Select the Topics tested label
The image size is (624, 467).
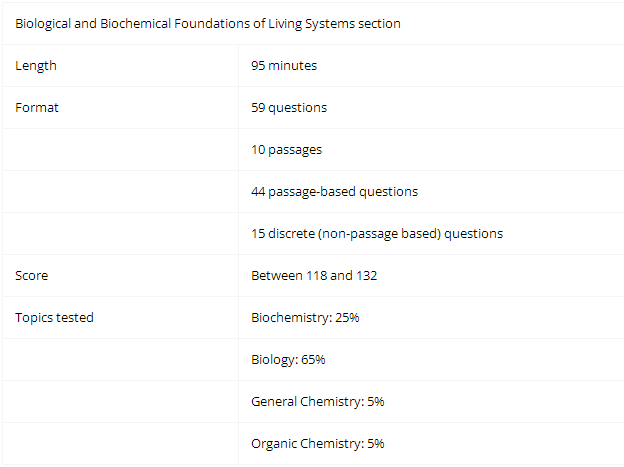pyautogui.click(x=54, y=318)
